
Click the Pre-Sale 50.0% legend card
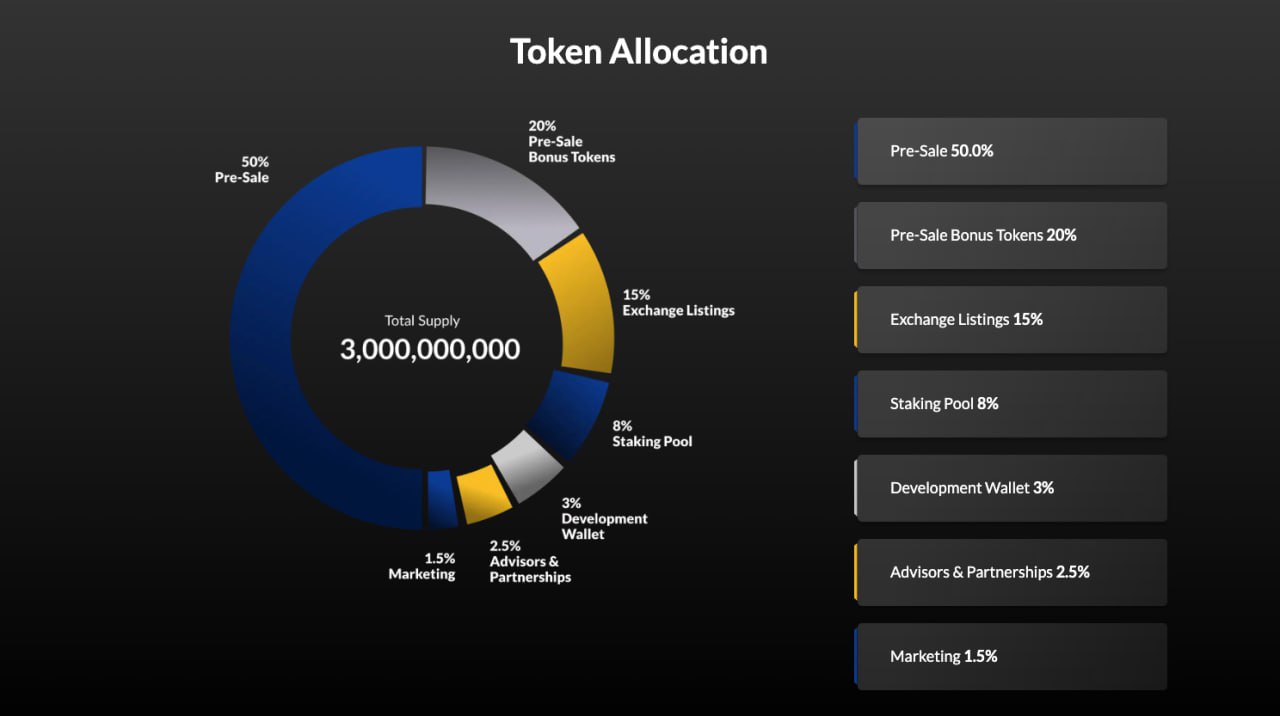[x=1011, y=151]
